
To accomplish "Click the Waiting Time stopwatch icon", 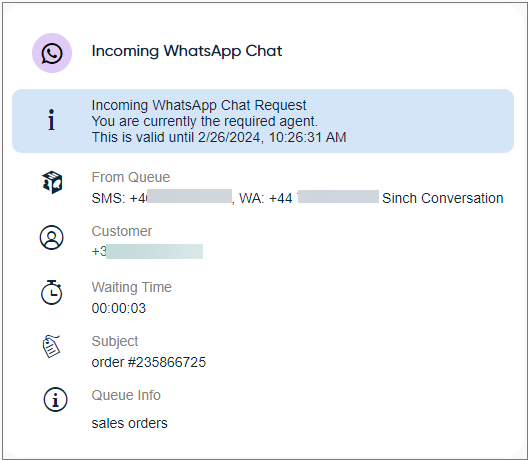I will (52, 292).
